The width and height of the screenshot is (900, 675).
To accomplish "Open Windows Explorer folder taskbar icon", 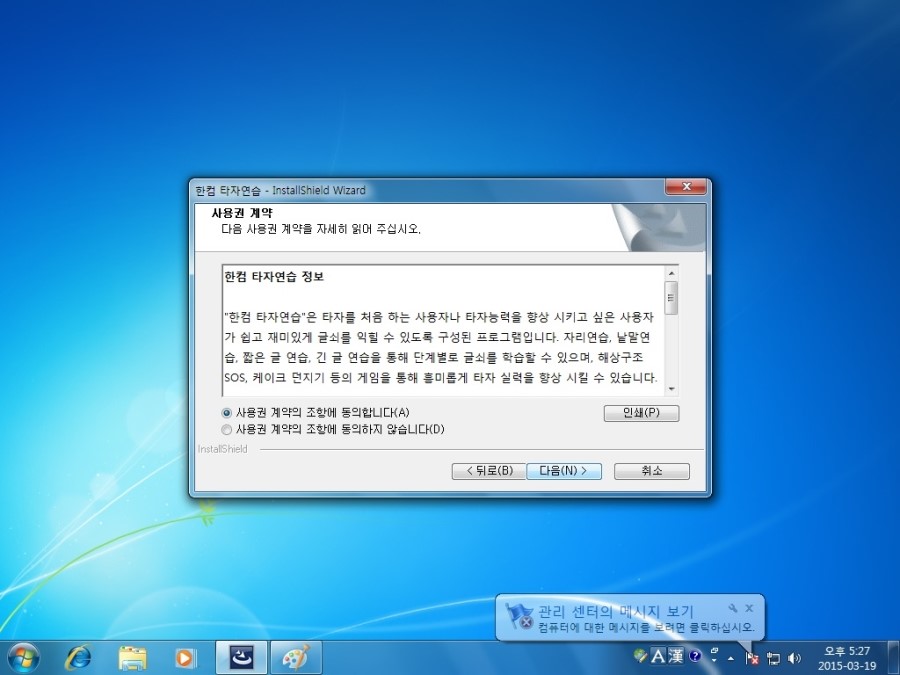I will [133, 658].
